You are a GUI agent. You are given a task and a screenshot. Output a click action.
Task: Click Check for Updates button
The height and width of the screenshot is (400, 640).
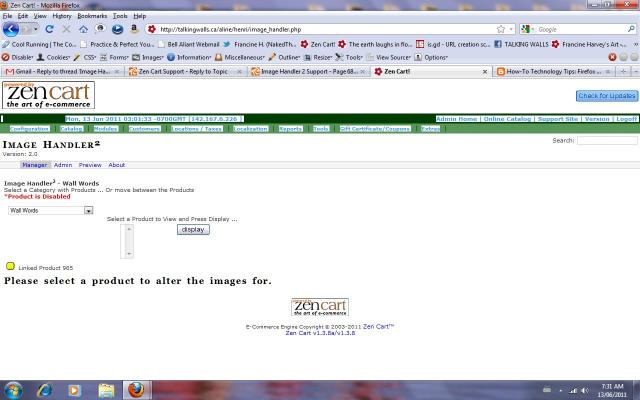[607, 96]
